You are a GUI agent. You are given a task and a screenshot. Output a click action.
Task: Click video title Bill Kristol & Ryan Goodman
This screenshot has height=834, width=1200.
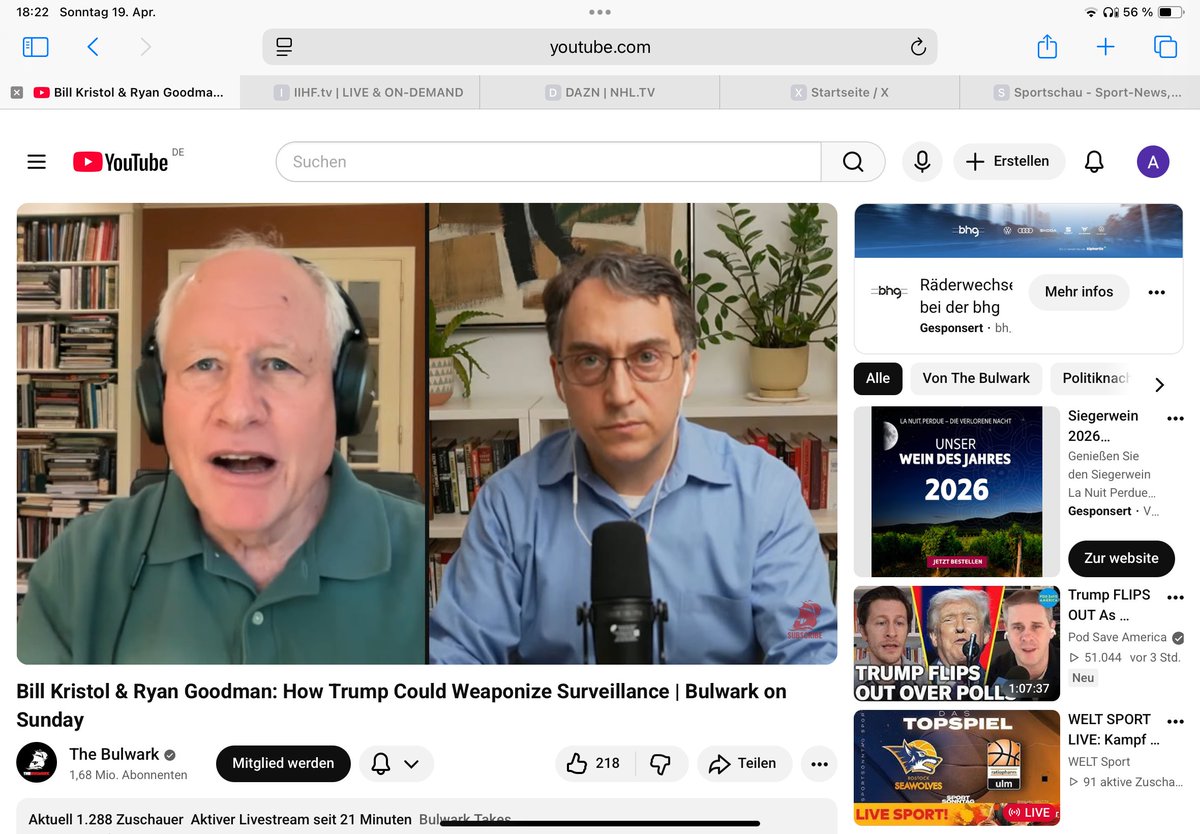point(401,705)
